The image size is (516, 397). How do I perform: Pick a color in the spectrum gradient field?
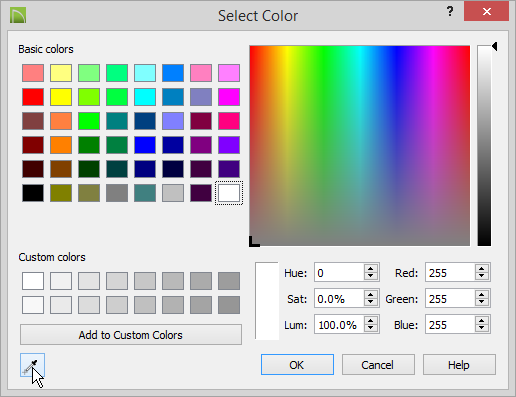[360, 146]
